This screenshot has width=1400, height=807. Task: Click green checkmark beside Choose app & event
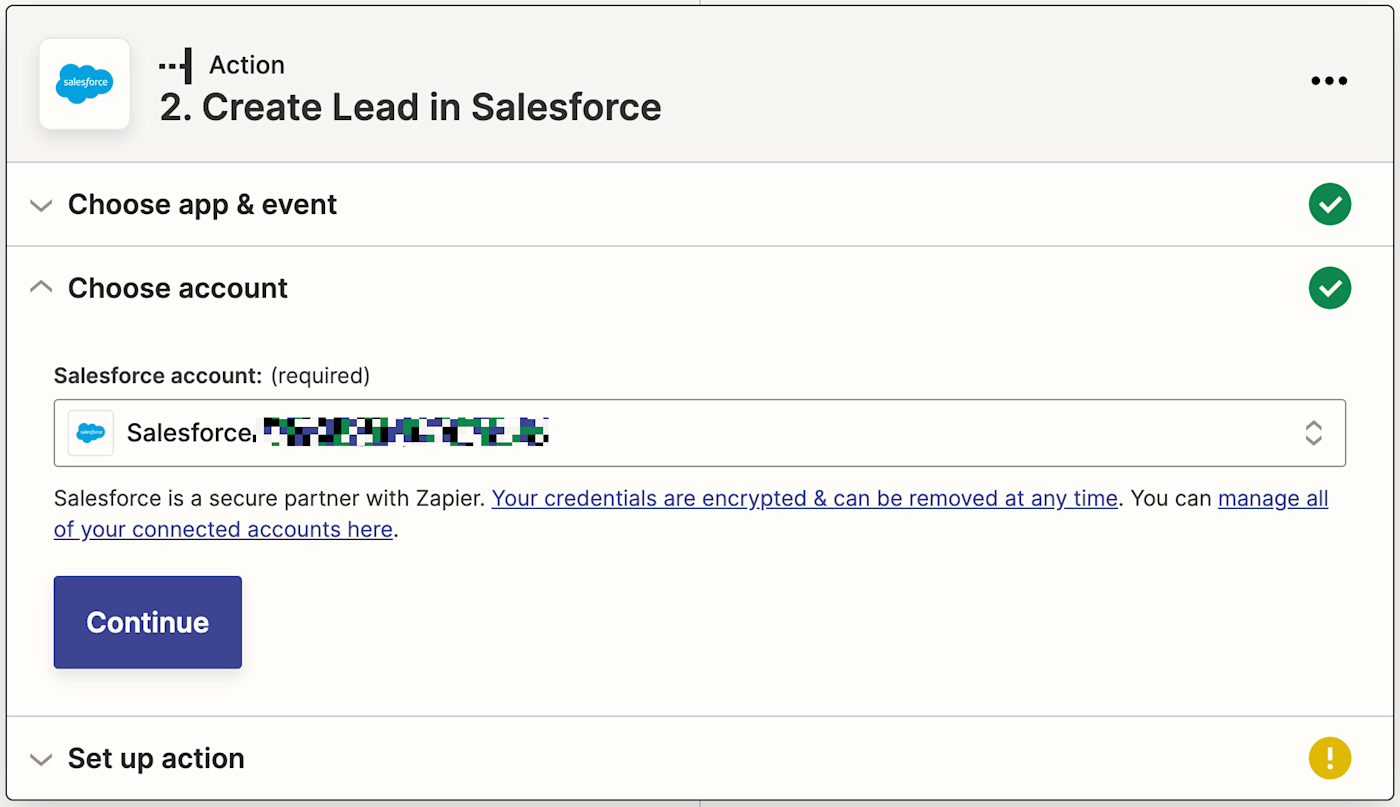coord(1329,205)
